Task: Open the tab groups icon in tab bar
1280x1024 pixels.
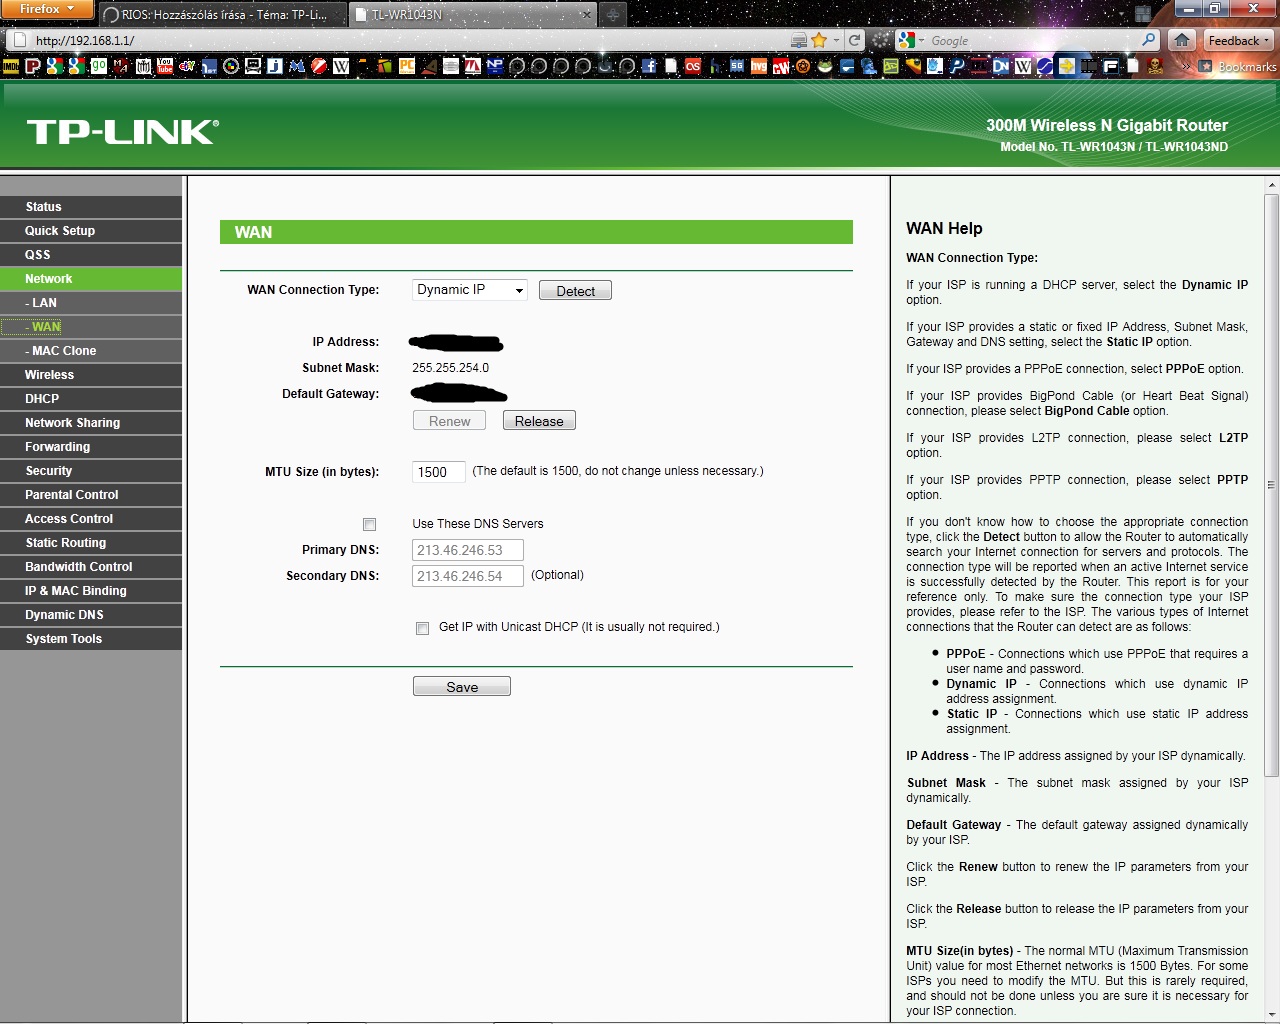Action: 1143,14
